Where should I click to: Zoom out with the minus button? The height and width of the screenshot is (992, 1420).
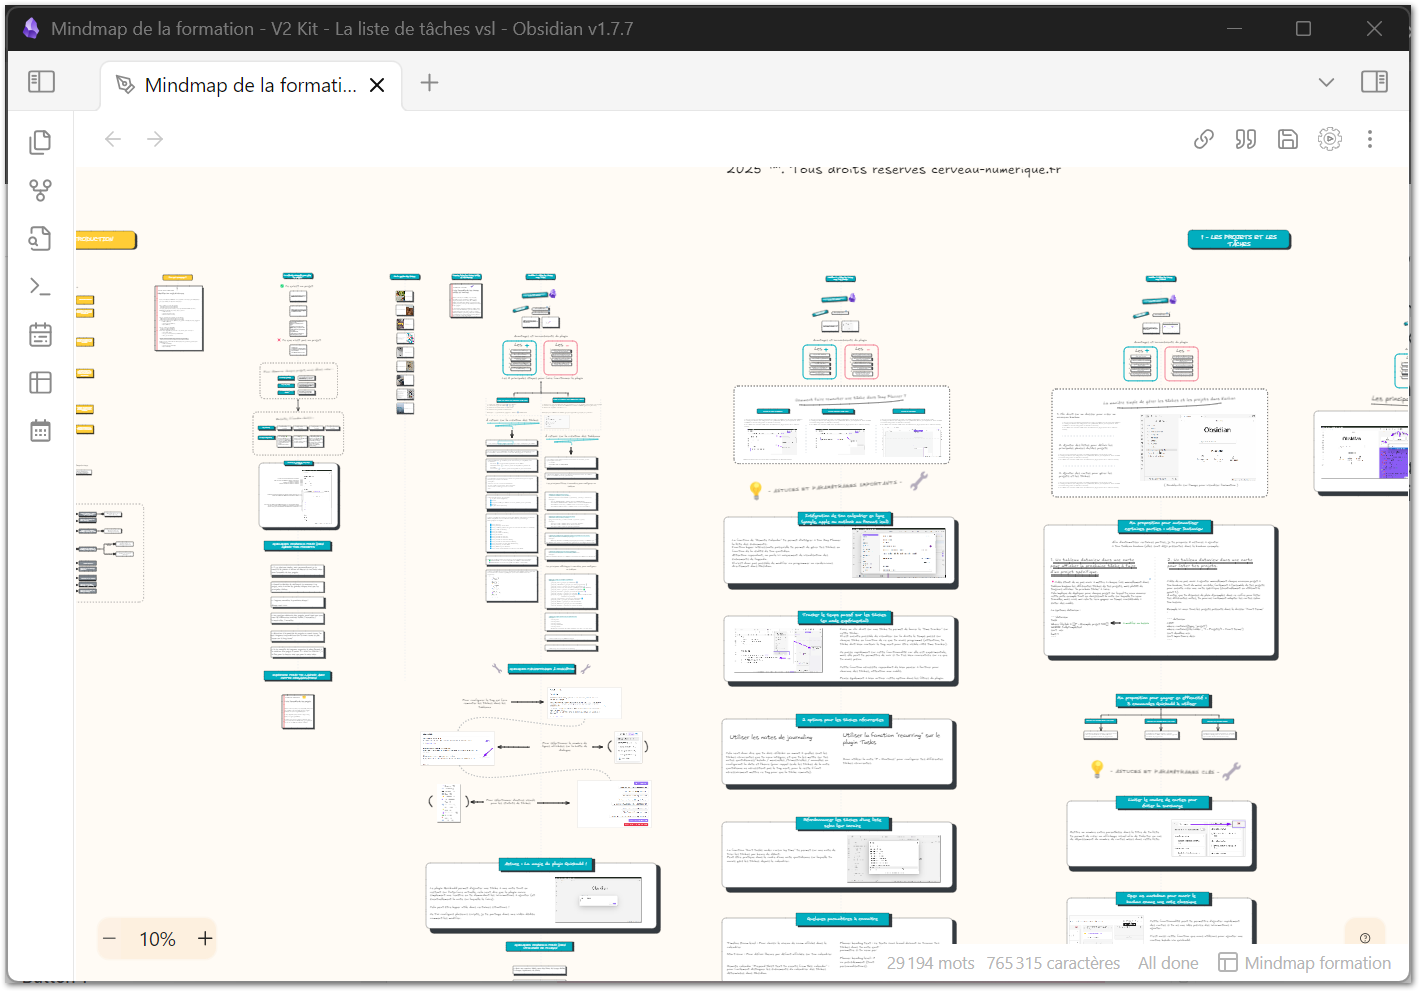(110, 939)
